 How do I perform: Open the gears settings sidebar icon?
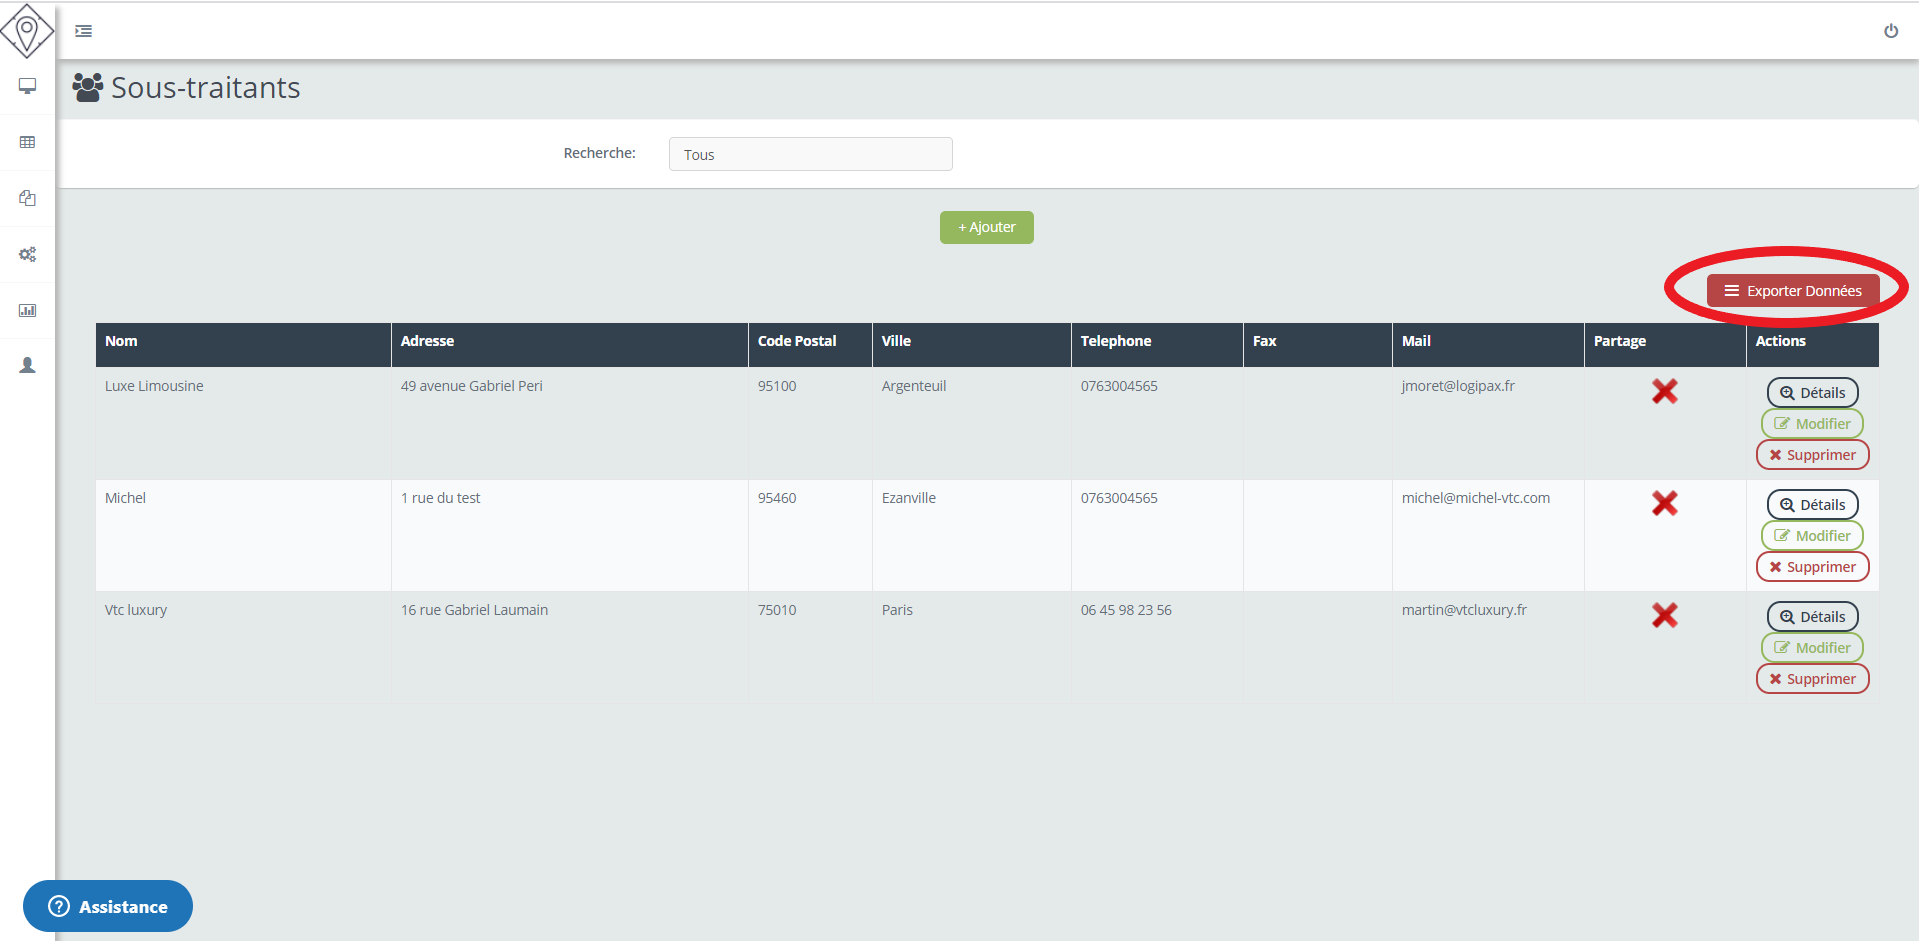pos(27,254)
